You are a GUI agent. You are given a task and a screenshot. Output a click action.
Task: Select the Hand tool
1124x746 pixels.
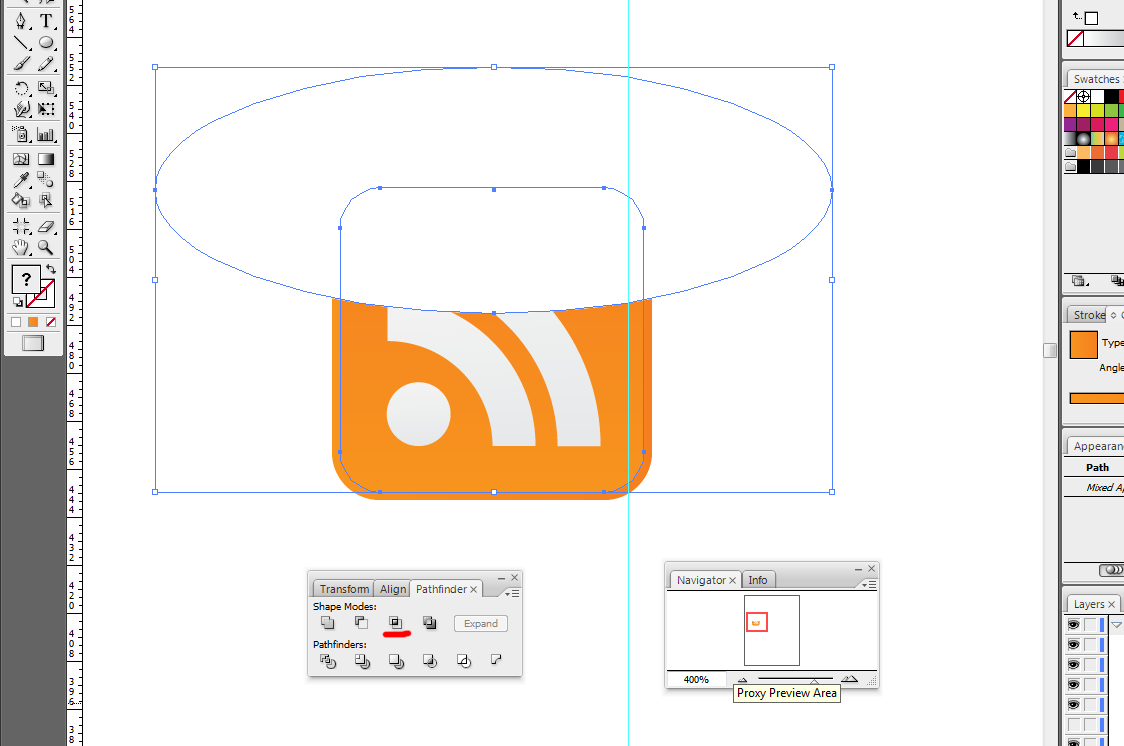[x=21, y=248]
